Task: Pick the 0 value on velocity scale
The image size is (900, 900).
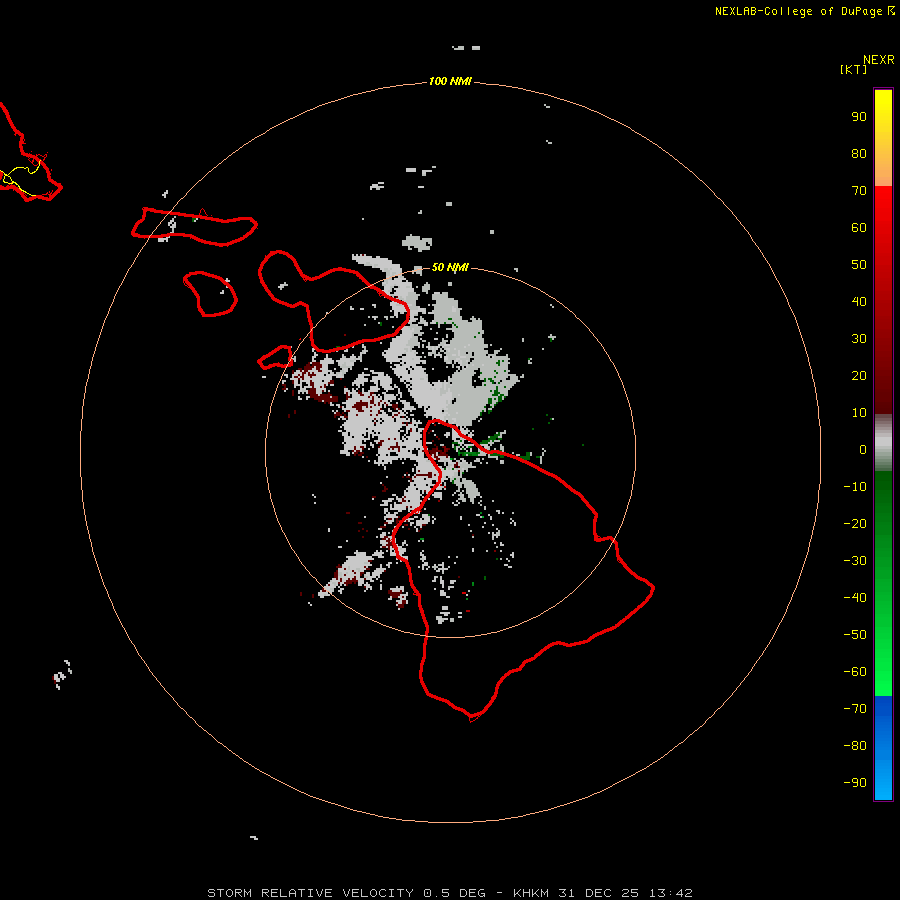Action: tap(863, 450)
